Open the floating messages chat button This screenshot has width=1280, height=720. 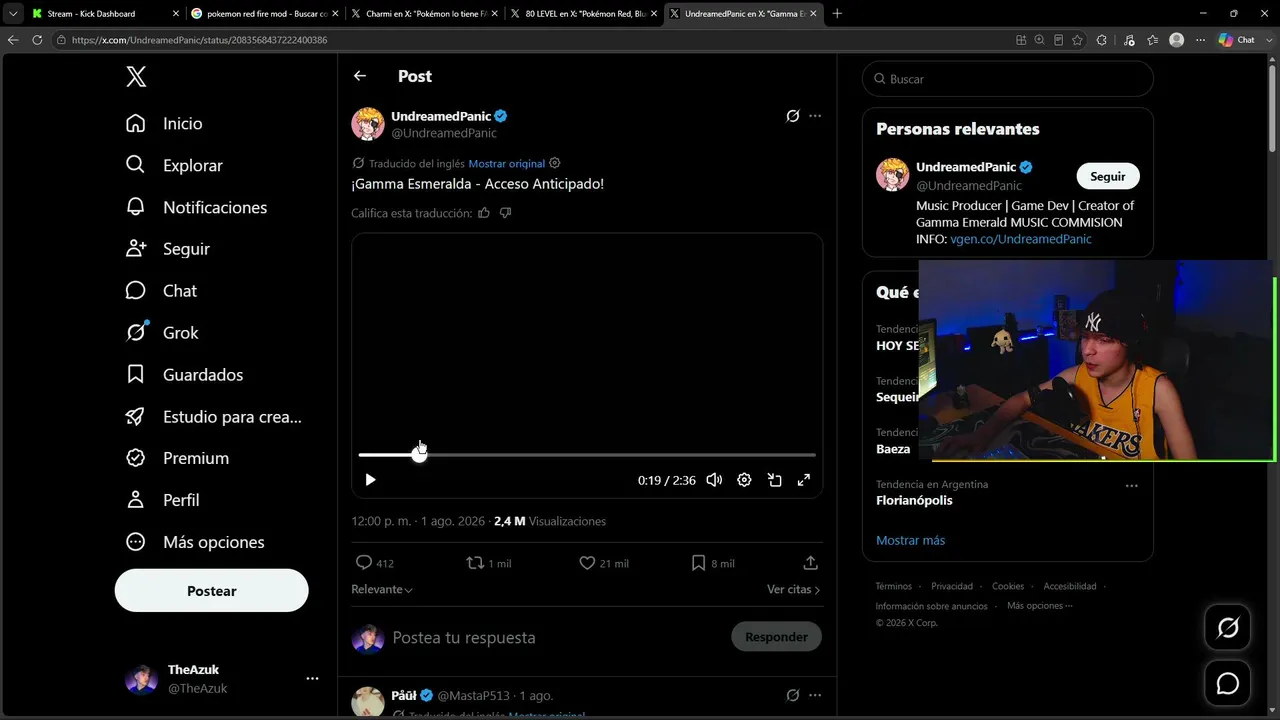pos(1228,684)
